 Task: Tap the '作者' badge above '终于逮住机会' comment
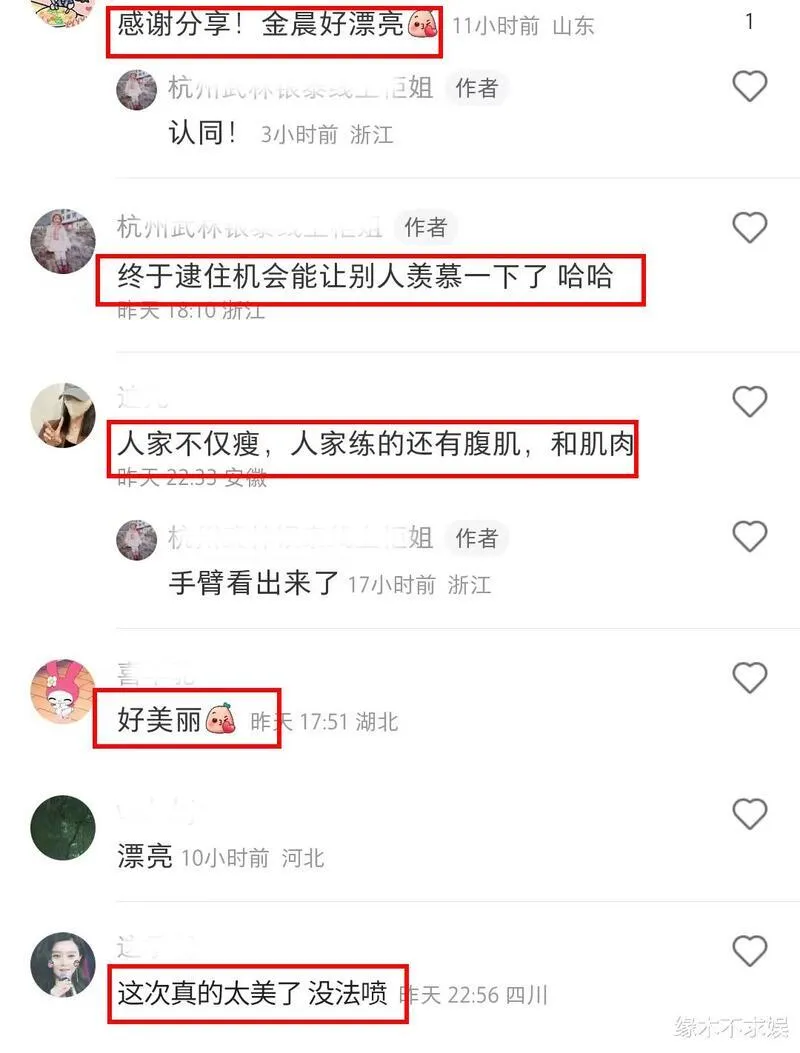point(426,227)
